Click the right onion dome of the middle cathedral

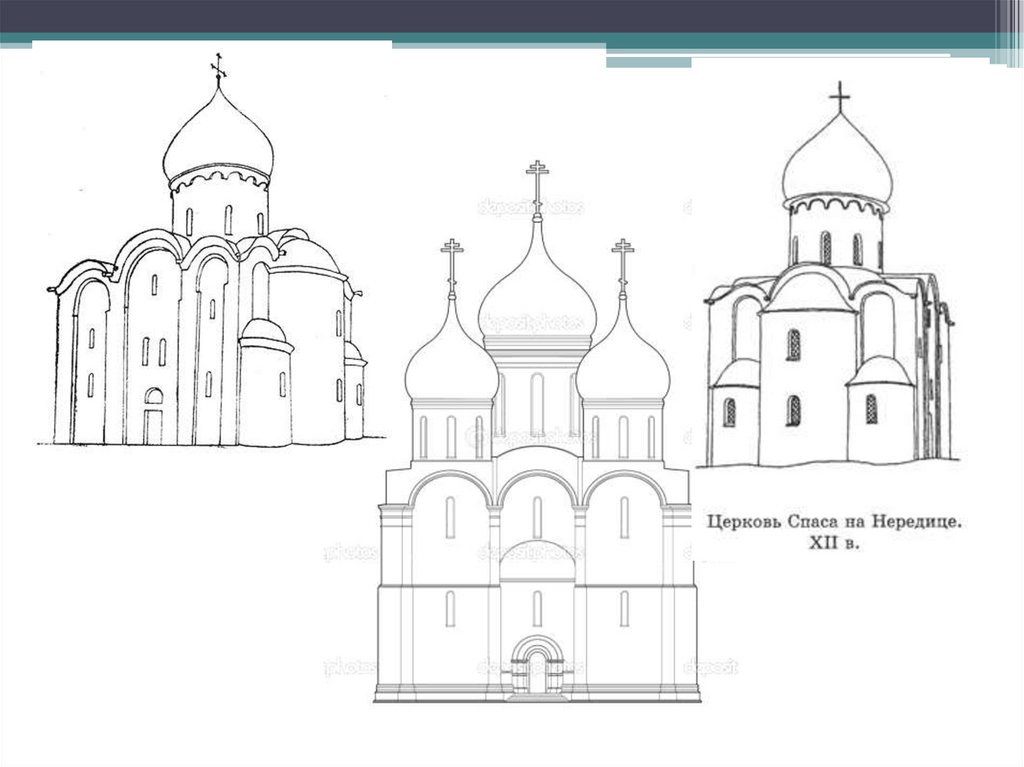[623, 365]
